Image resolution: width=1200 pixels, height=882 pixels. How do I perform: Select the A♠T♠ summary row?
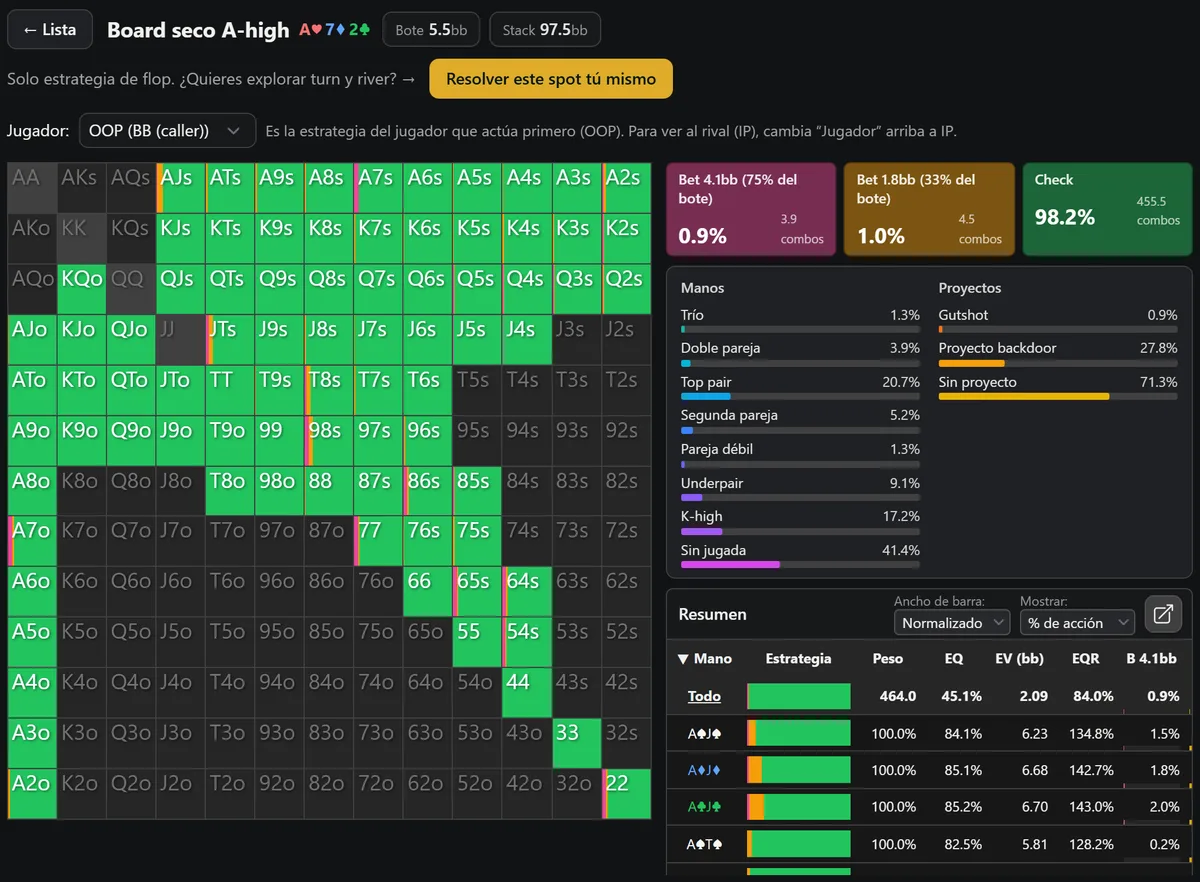coord(929,844)
